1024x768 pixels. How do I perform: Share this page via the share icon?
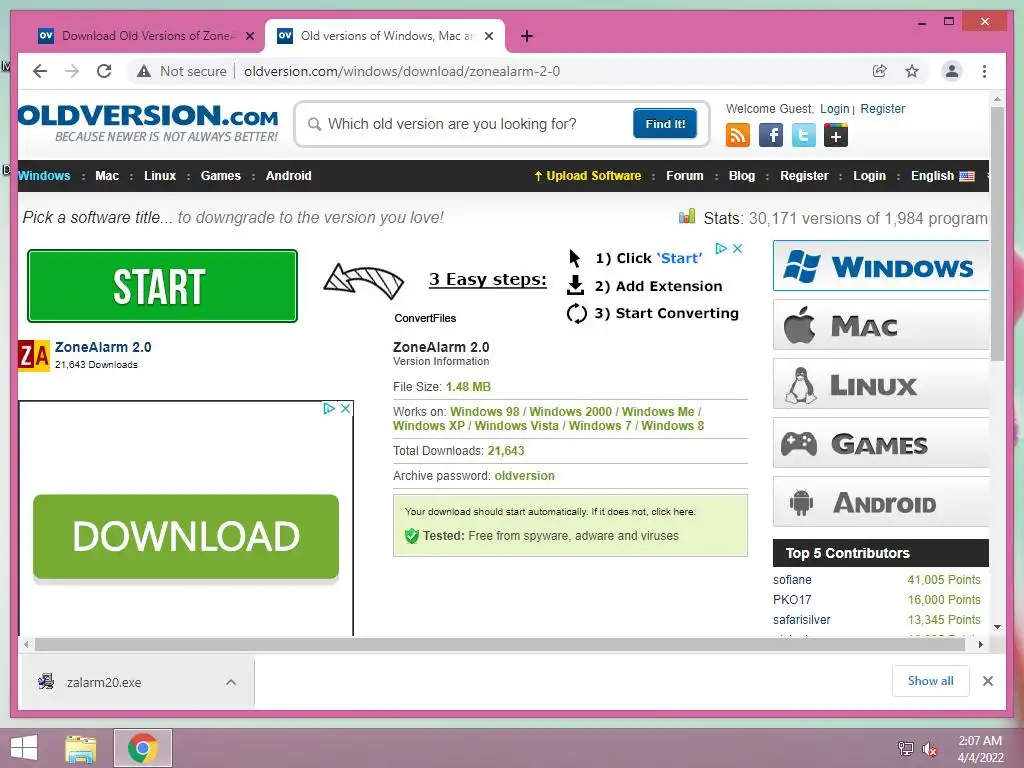[x=880, y=71]
